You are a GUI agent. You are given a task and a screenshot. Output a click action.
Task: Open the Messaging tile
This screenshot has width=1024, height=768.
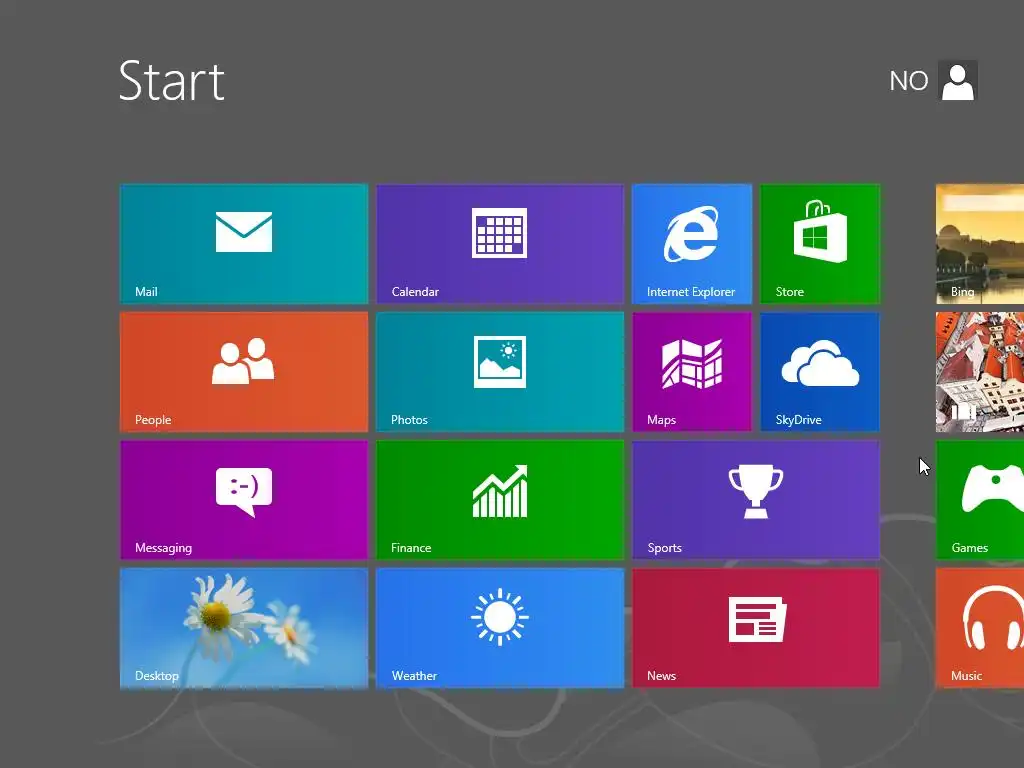(244, 500)
